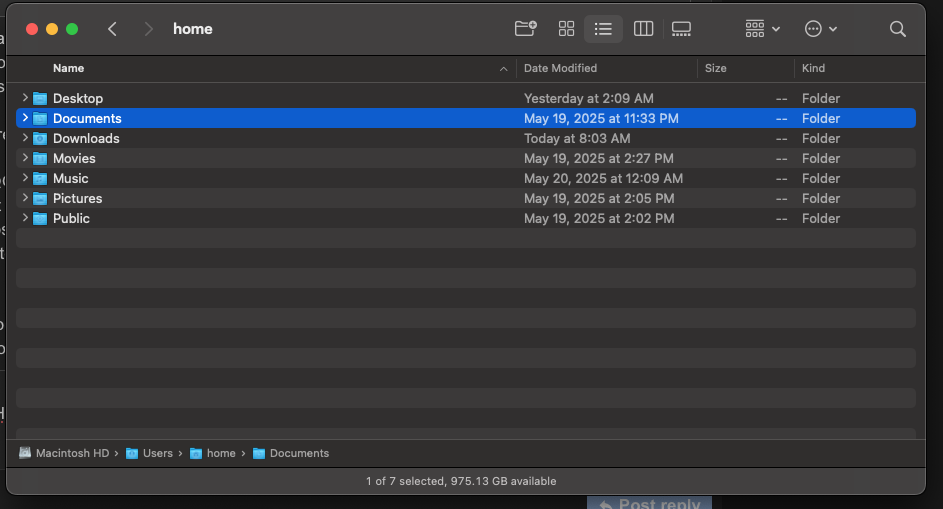The width and height of the screenshot is (943, 509).
Task: Switch to column view
Action: click(644, 28)
